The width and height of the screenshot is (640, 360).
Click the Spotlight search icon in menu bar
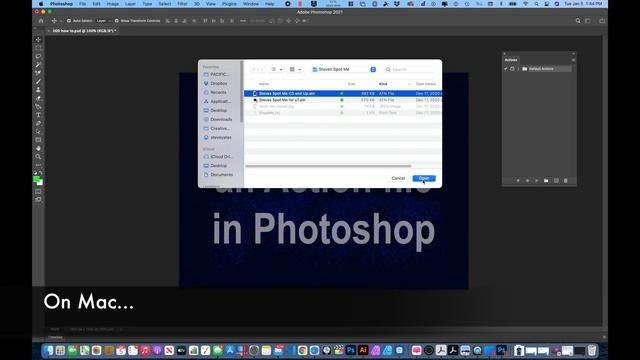pyautogui.click(x=536, y=4)
